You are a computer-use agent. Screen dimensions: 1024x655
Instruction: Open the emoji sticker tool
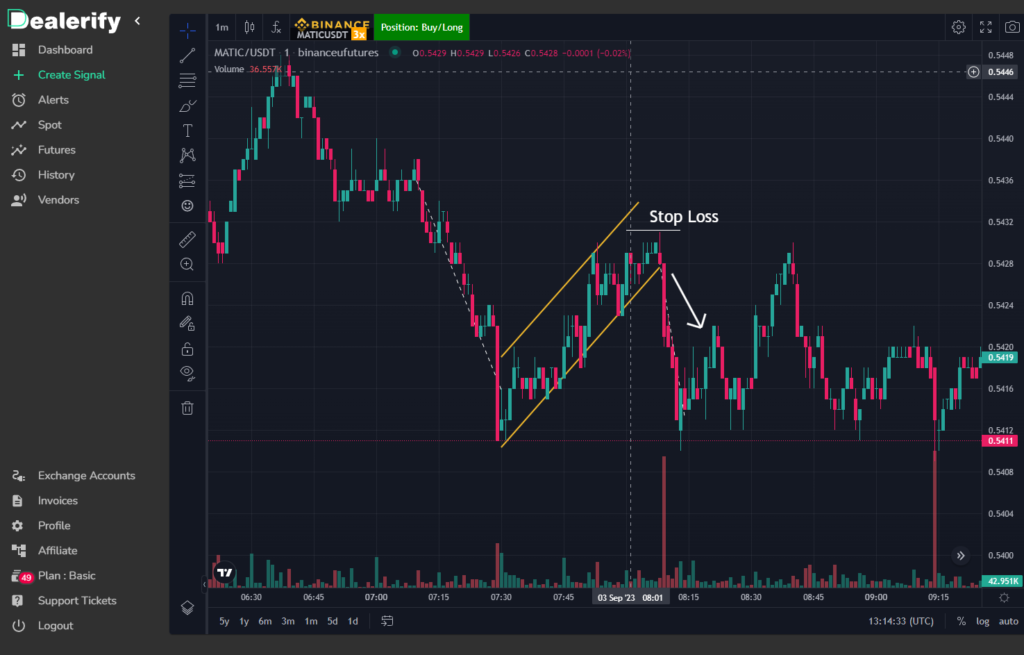[x=187, y=205]
